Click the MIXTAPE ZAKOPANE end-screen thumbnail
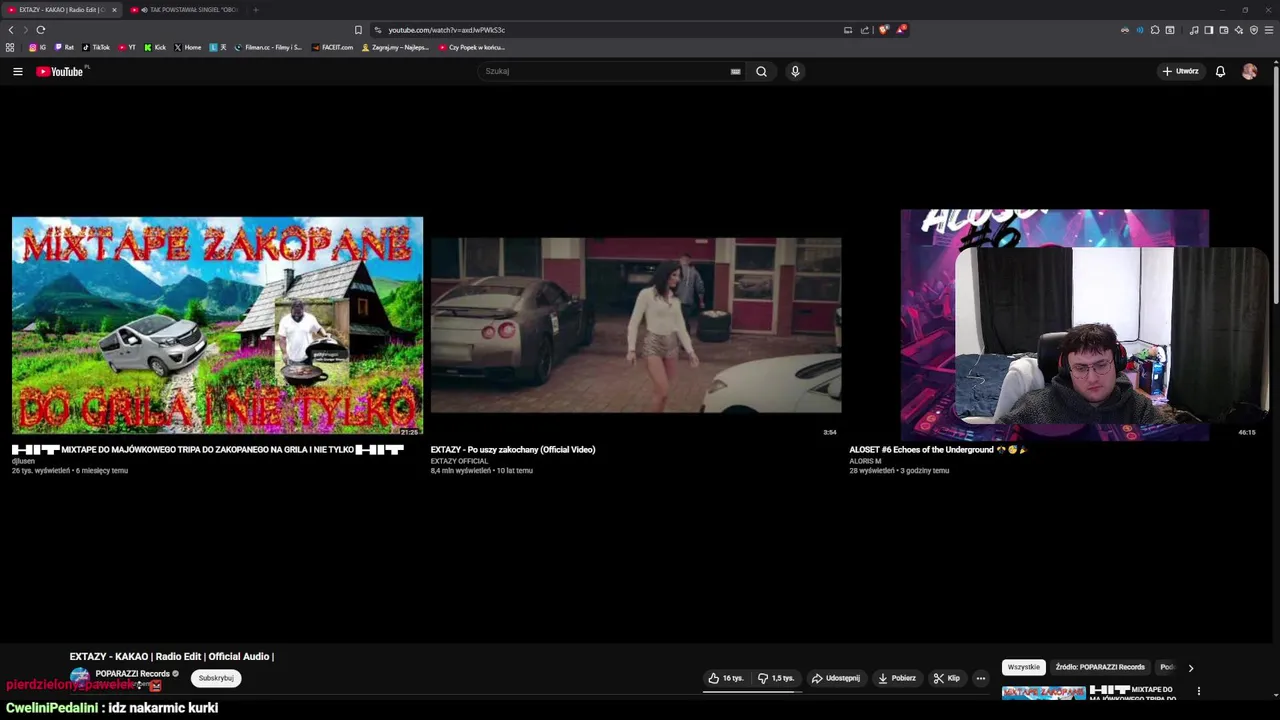The width and height of the screenshot is (1280, 720). point(217,326)
